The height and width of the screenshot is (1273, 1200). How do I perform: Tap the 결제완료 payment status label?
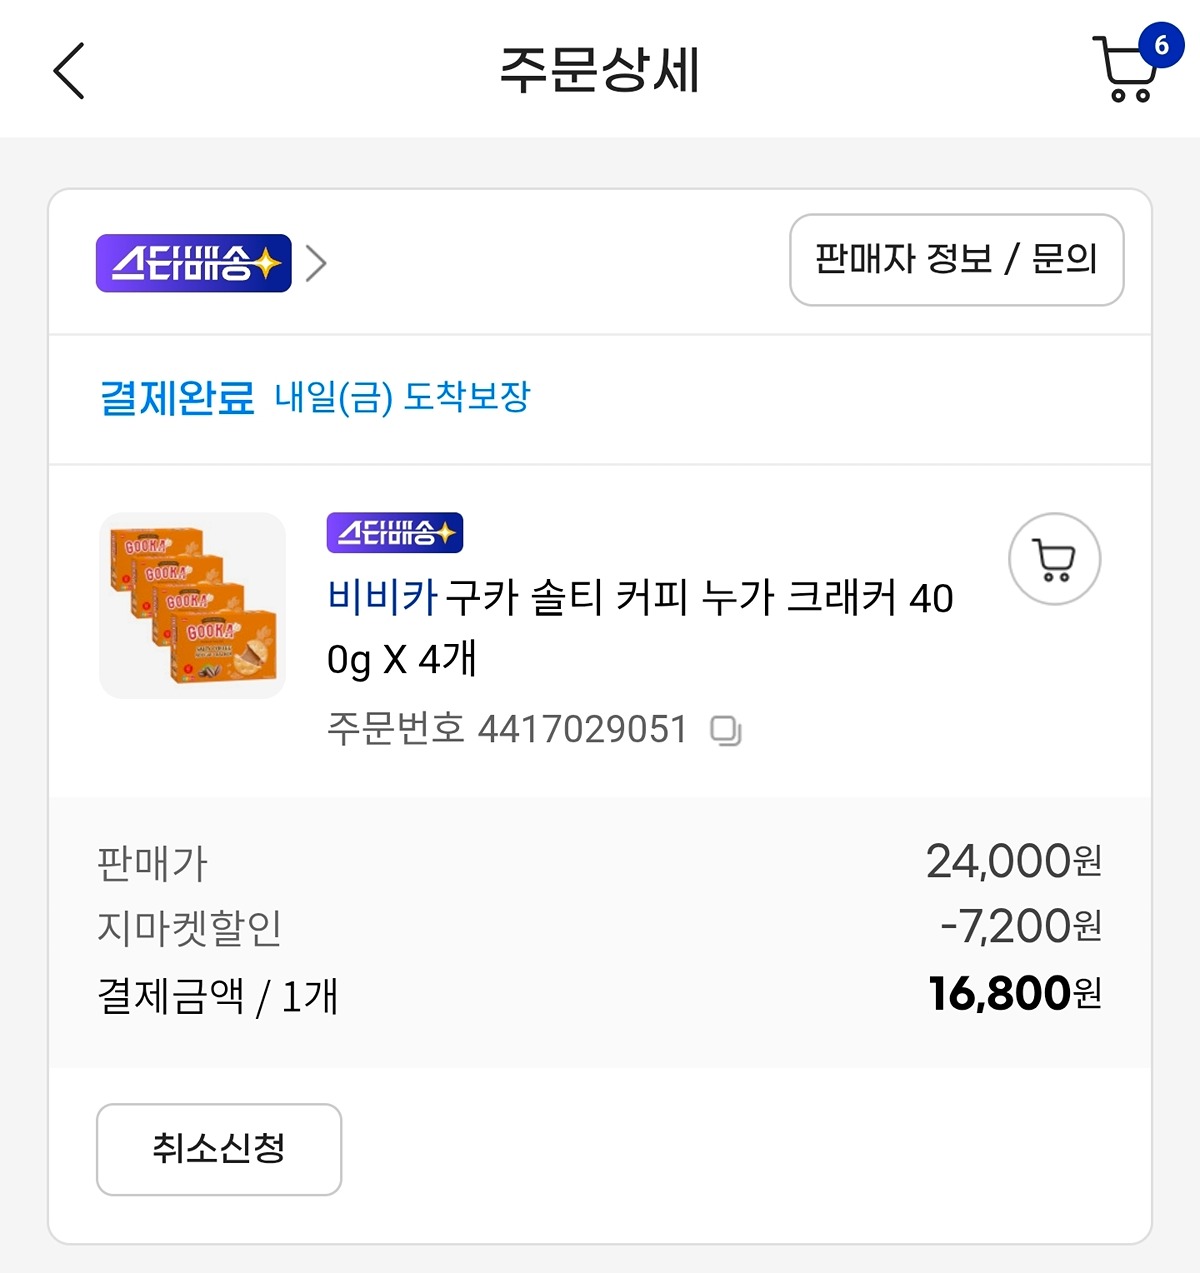177,398
